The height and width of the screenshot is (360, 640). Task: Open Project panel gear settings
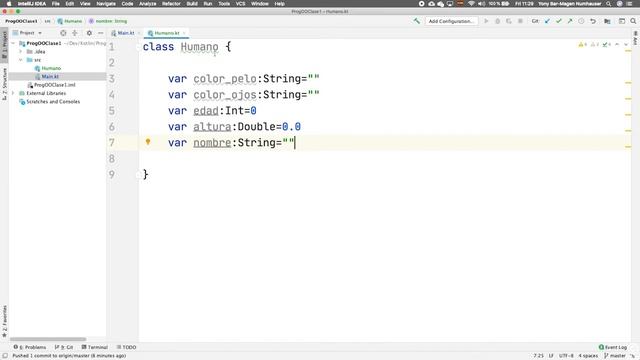[89, 33]
